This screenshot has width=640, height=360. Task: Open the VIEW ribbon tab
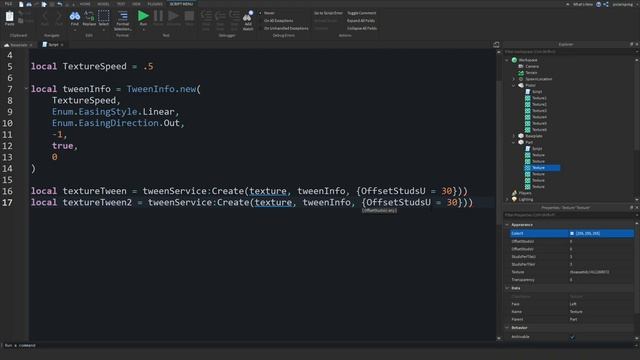pyautogui.click(x=136, y=4)
